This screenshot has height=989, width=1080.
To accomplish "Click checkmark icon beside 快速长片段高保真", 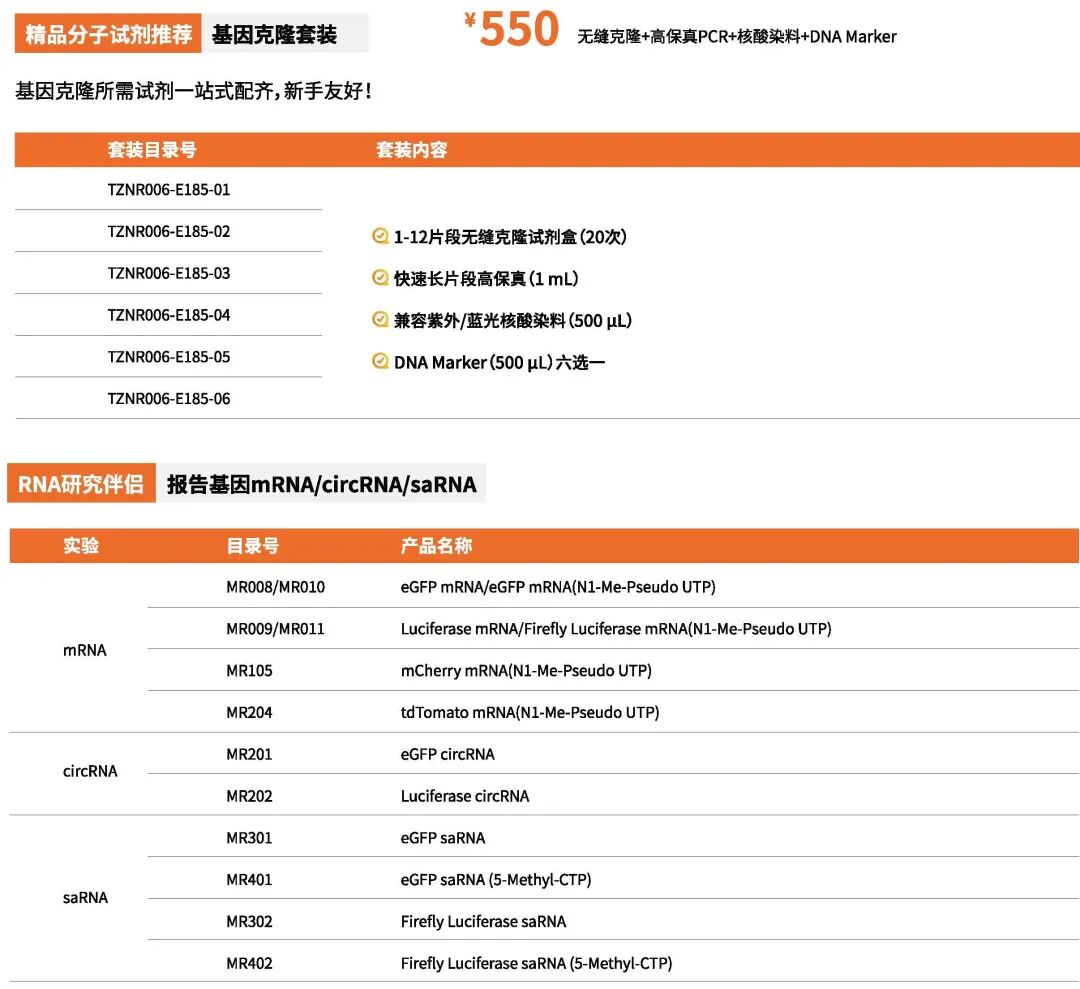I will pyautogui.click(x=380, y=278).
